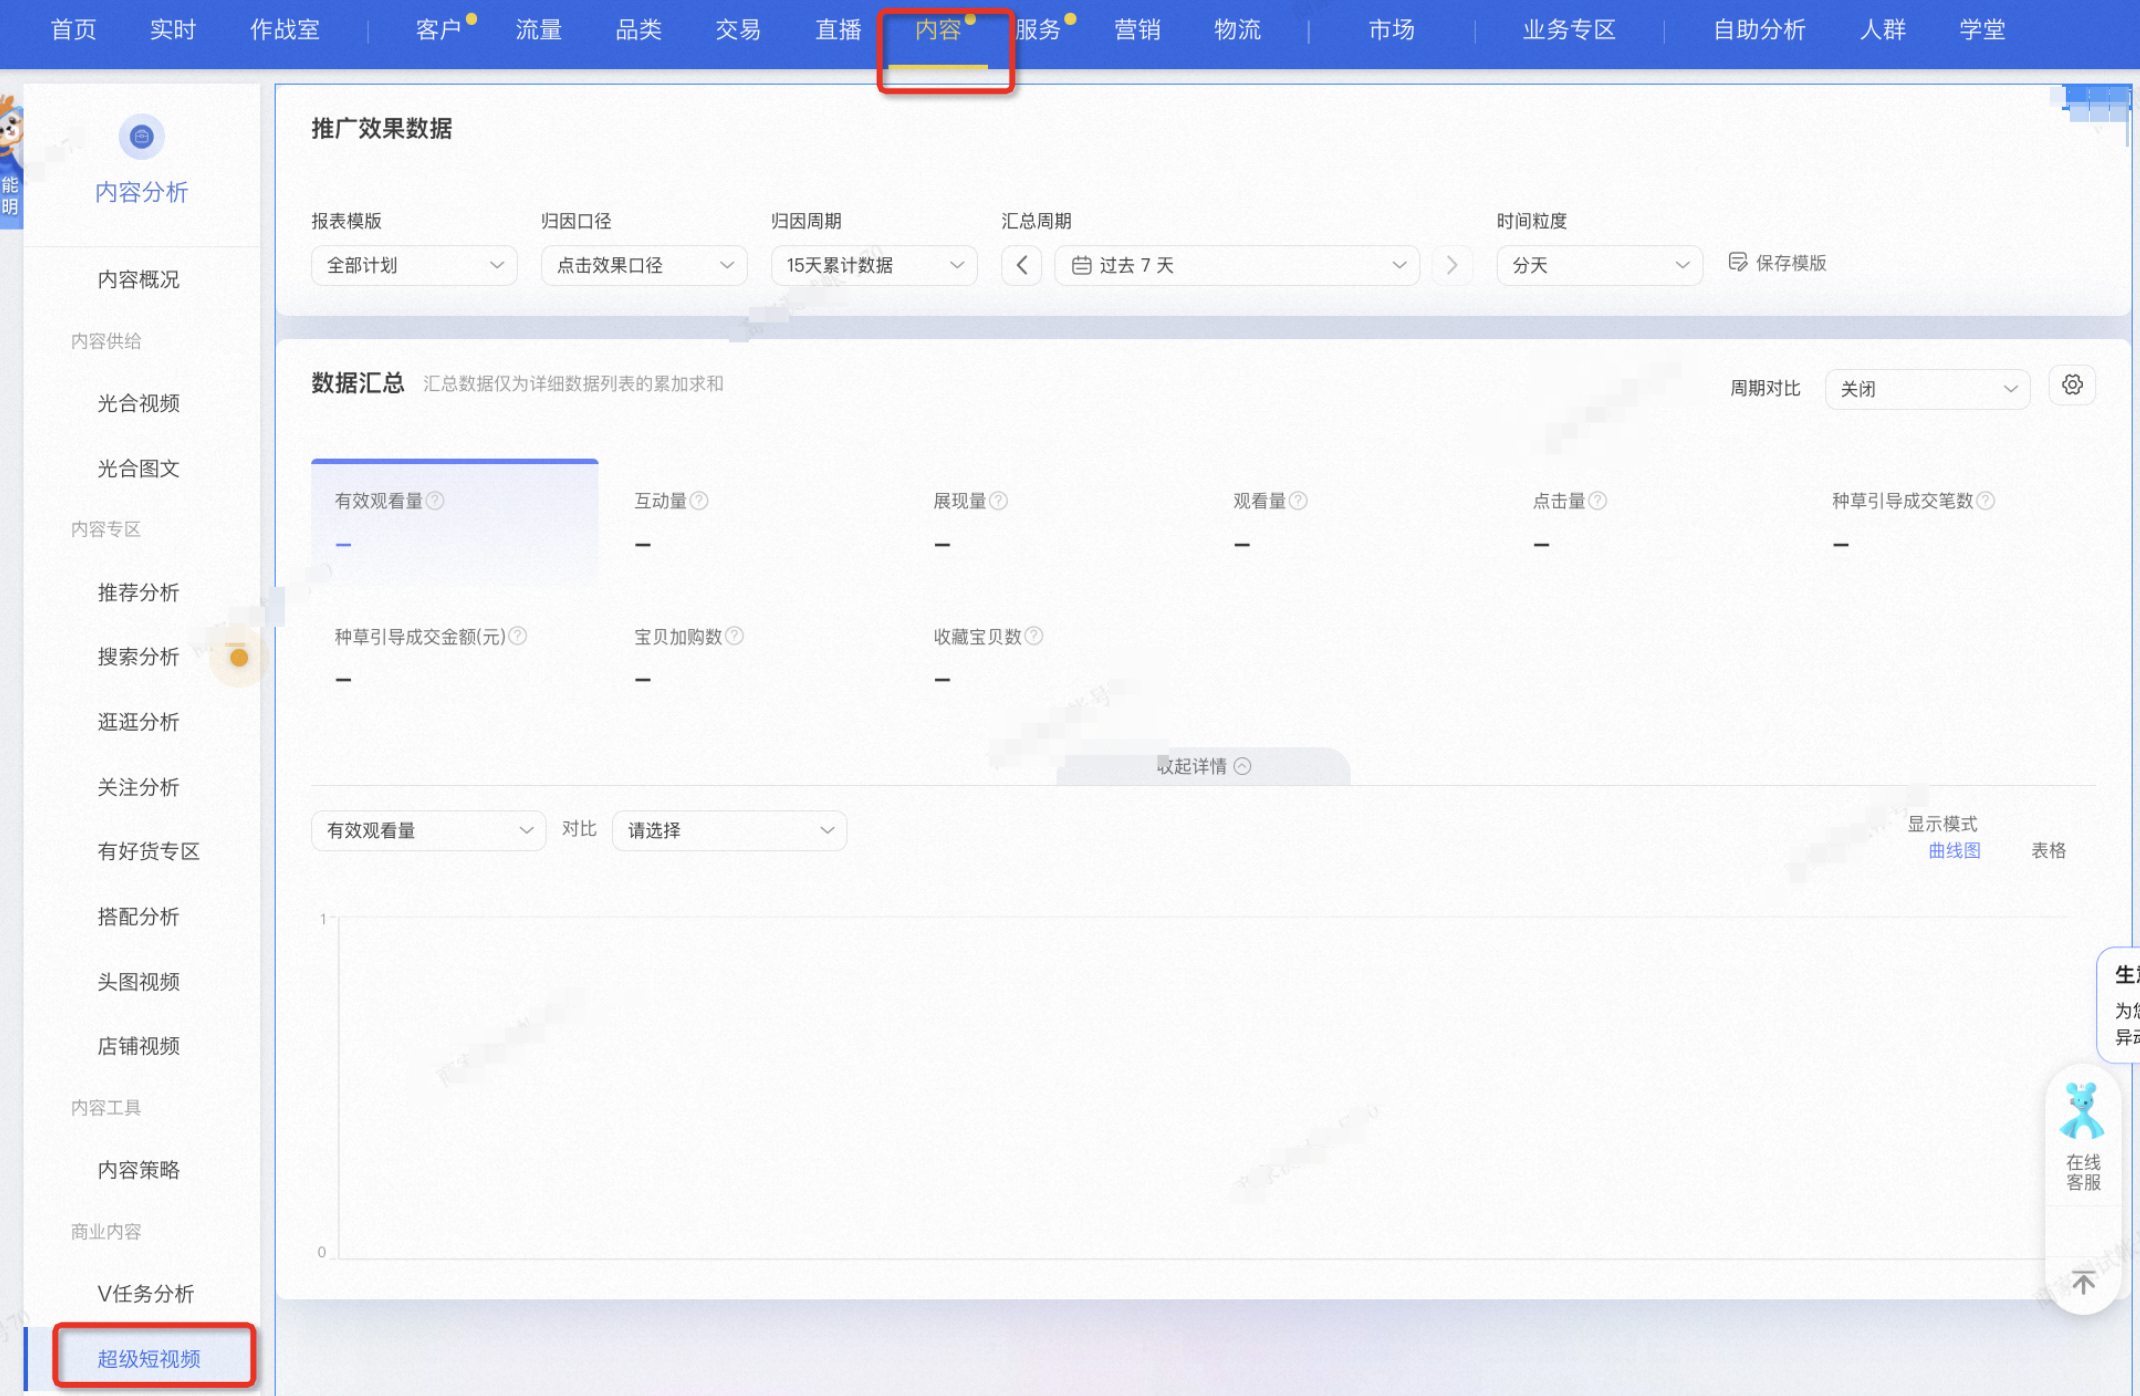Open 直播 in top navigation
Viewport: 2140px width, 1396px height.
tap(838, 30)
